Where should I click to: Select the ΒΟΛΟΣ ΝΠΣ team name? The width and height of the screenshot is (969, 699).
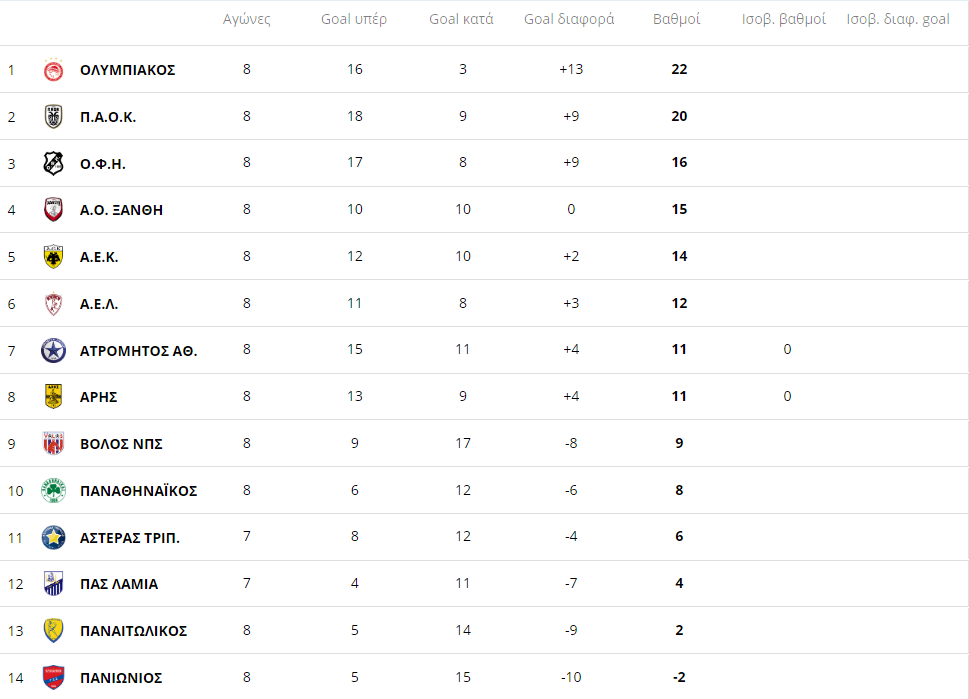[x=121, y=444]
